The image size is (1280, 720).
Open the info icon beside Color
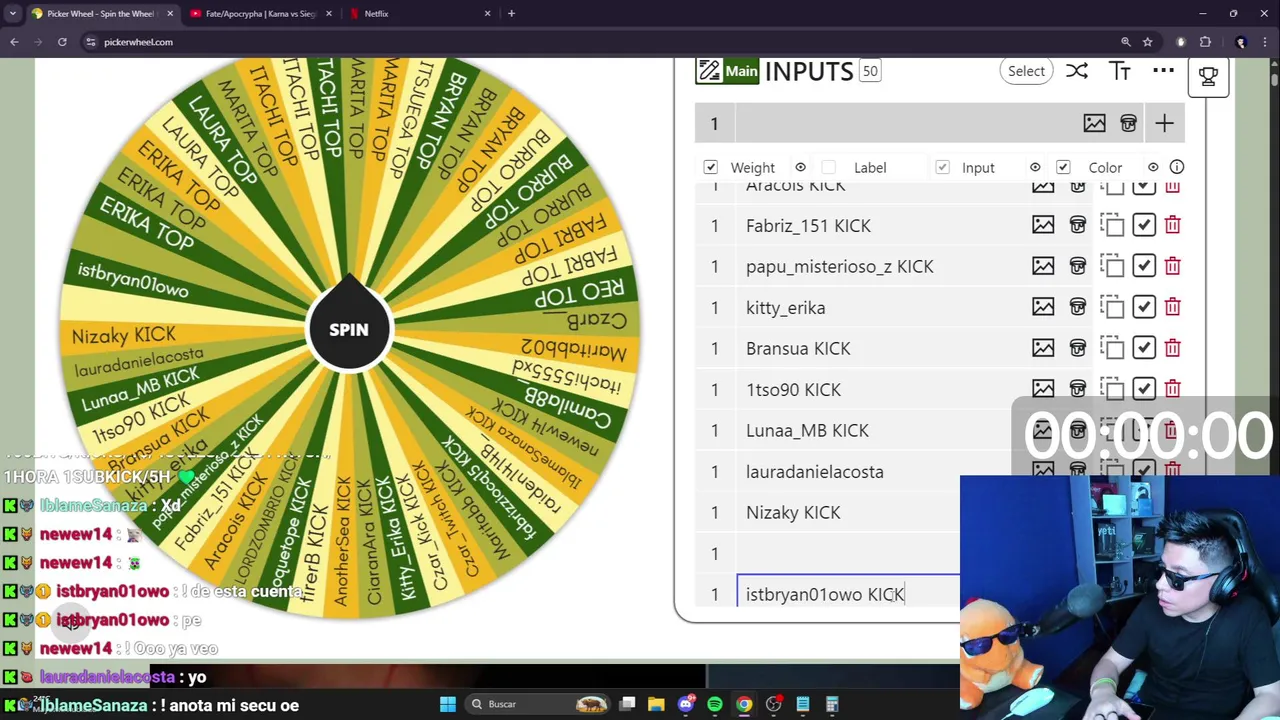(1177, 167)
